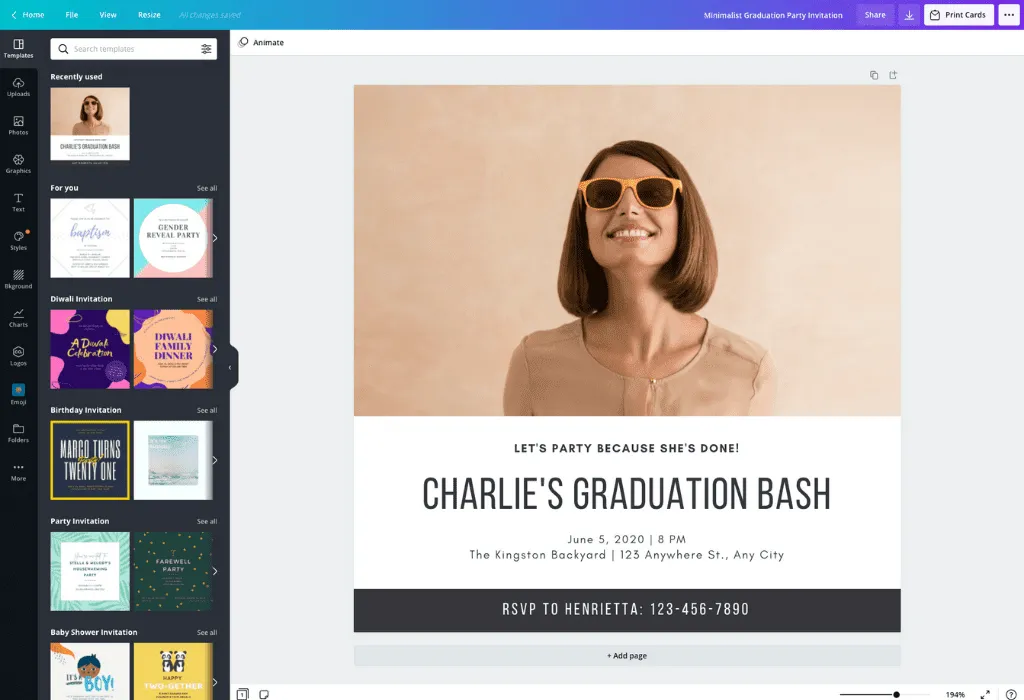Select the A Diwali Celebration template

coord(90,349)
